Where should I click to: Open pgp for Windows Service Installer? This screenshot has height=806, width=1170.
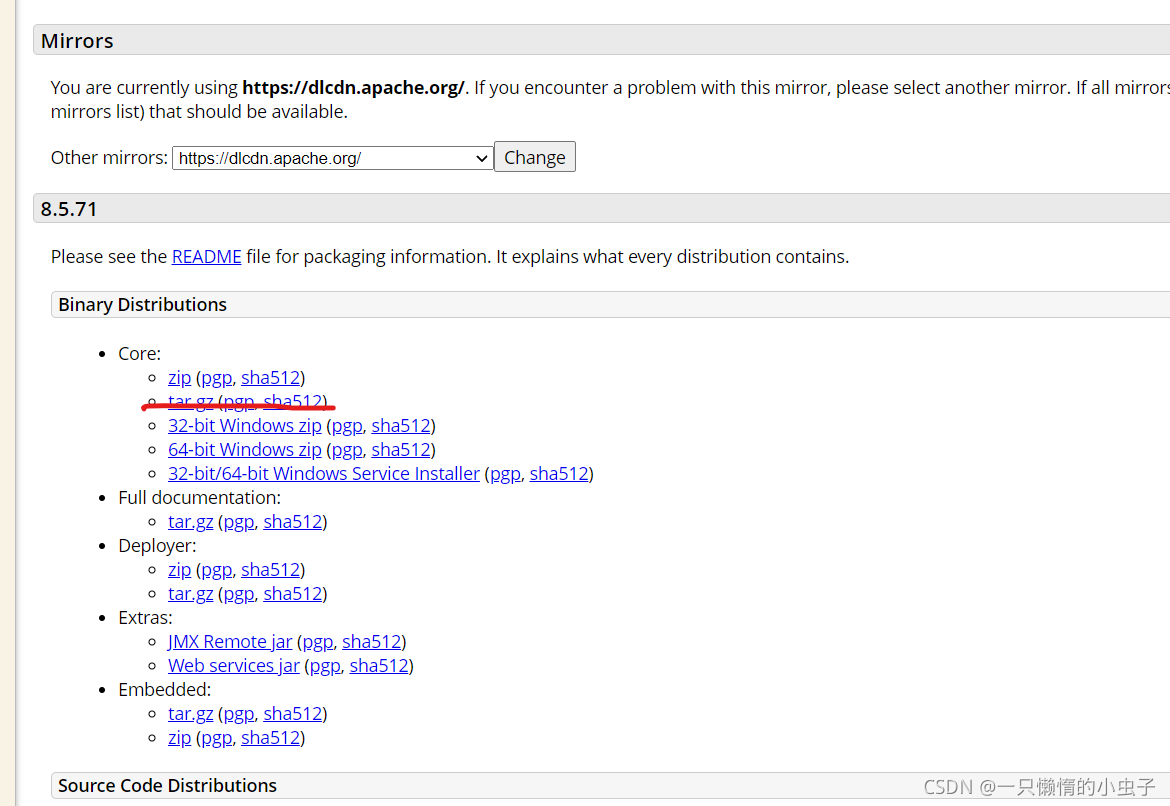tap(505, 474)
